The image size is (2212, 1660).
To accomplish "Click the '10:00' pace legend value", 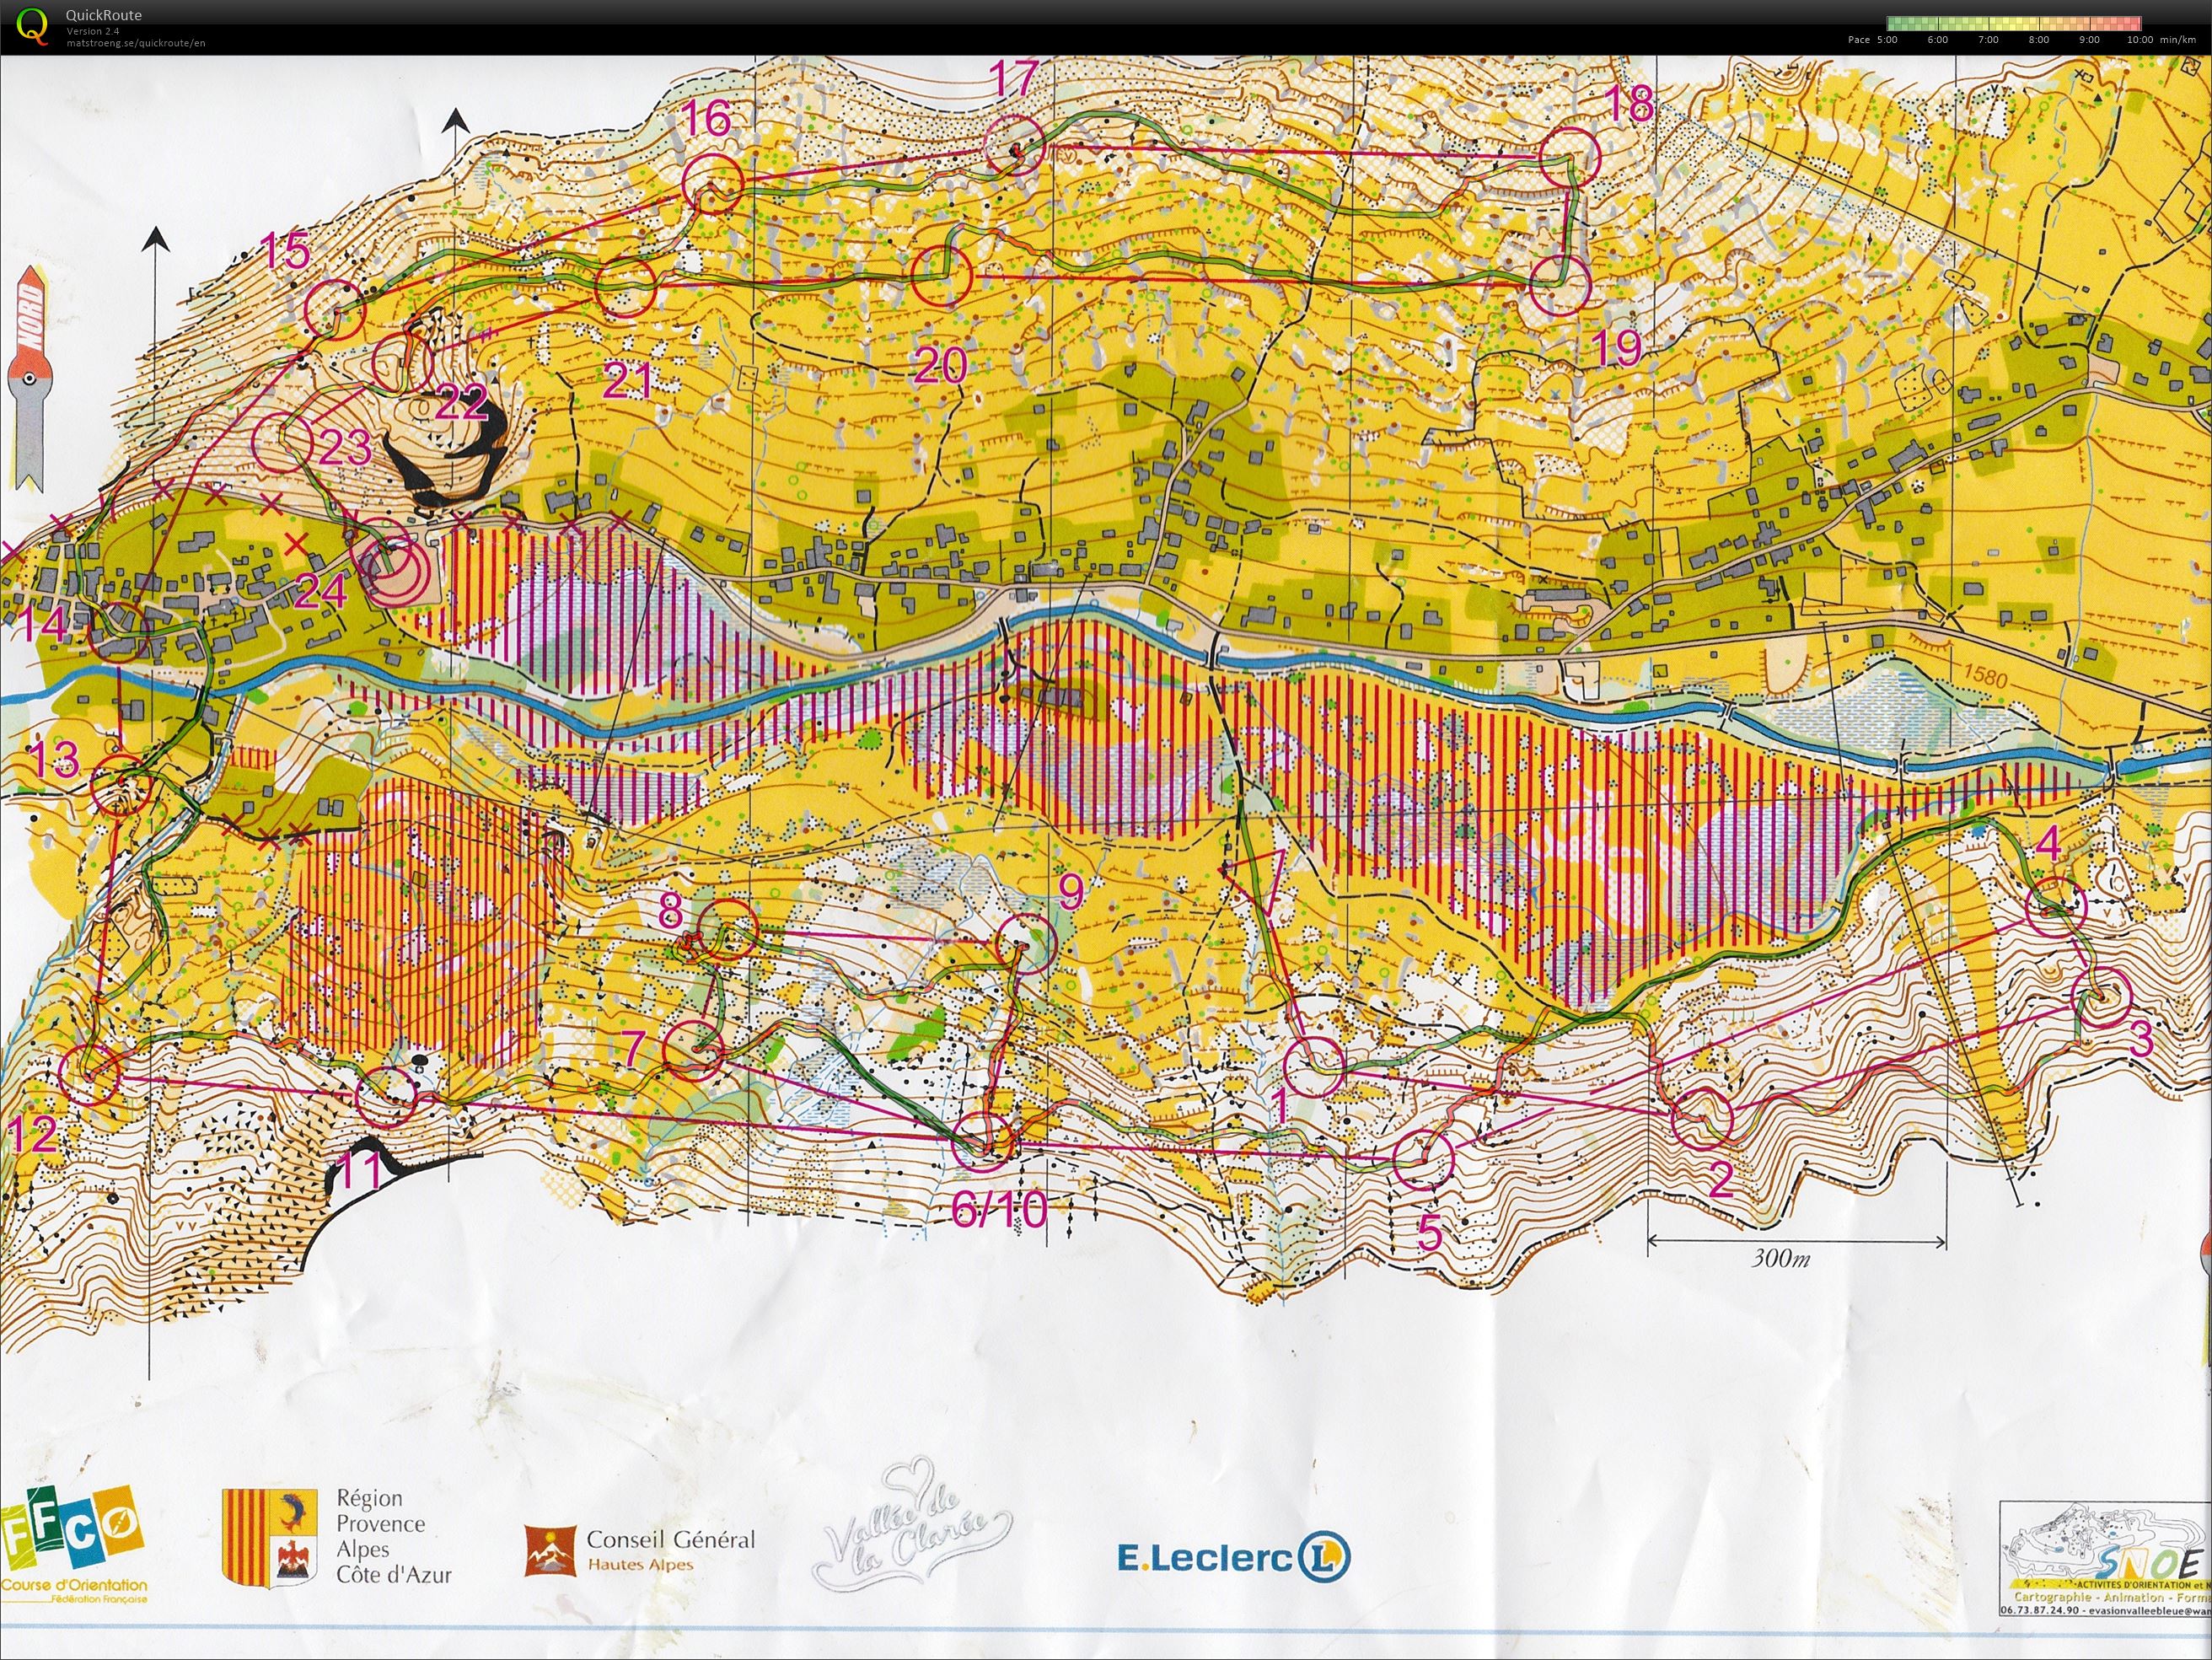I will pos(2140,40).
